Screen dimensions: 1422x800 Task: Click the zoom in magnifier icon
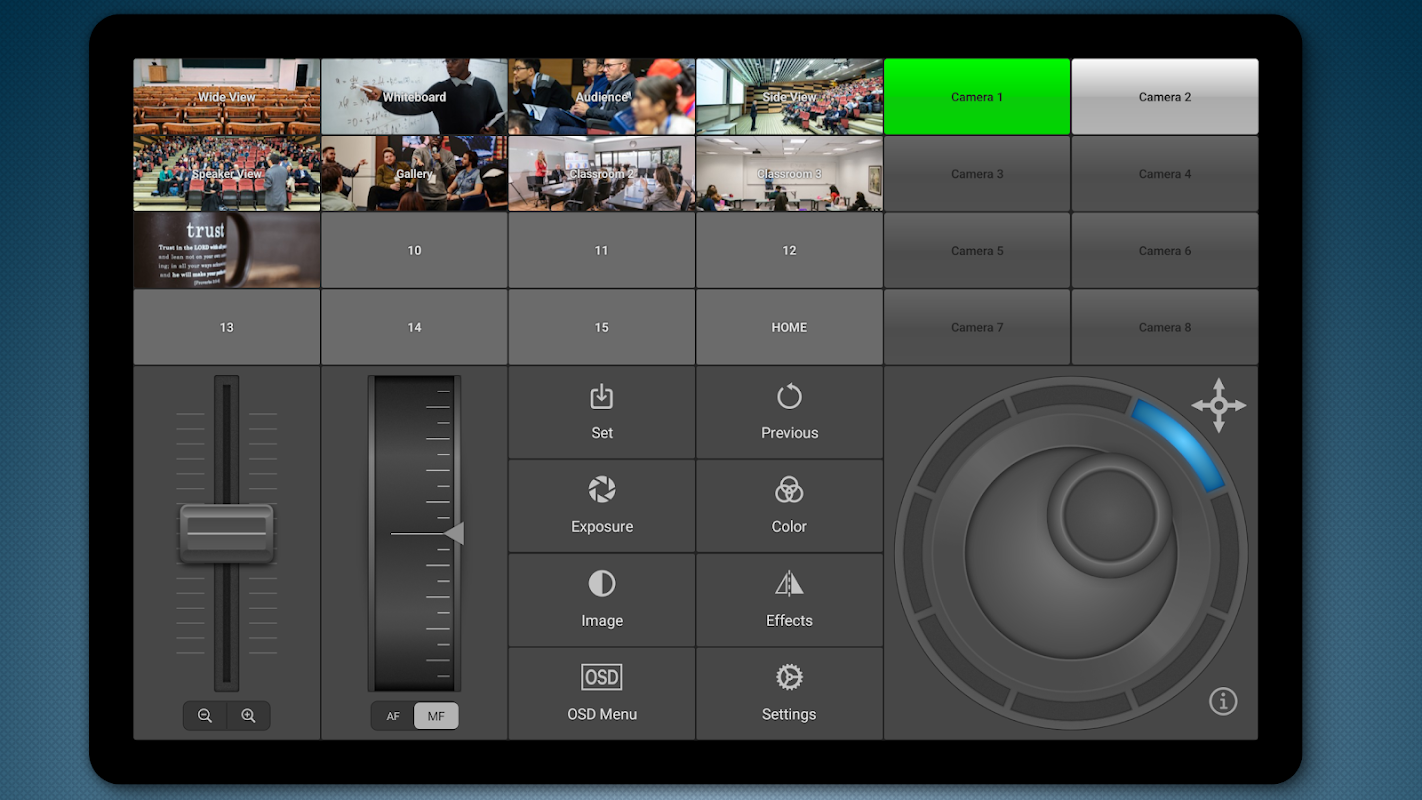point(248,716)
